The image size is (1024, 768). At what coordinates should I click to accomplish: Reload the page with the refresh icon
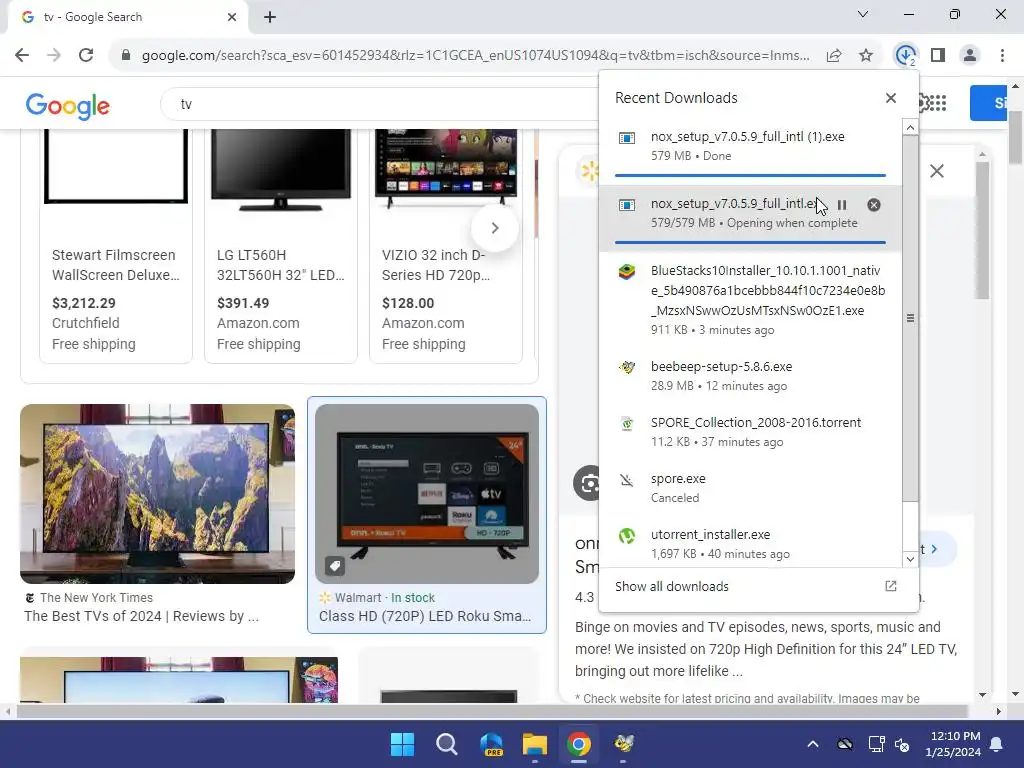tap(86, 55)
